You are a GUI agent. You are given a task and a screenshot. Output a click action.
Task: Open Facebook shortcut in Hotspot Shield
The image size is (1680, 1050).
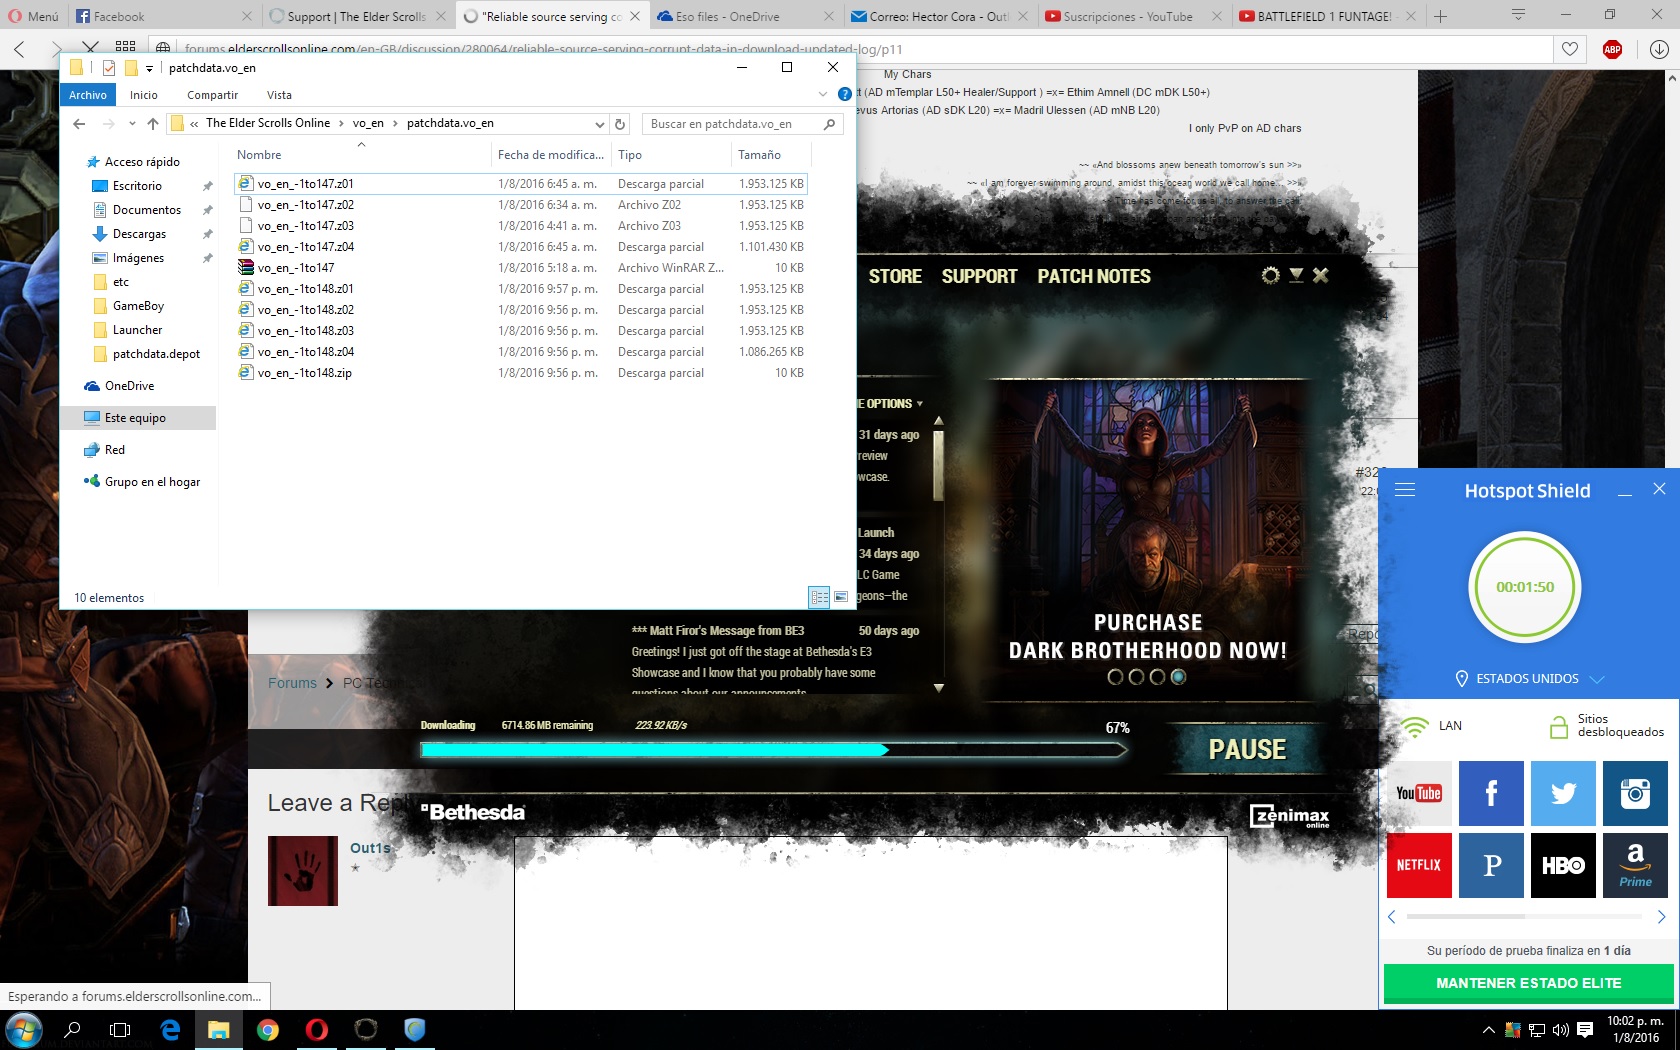[1491, 793]
